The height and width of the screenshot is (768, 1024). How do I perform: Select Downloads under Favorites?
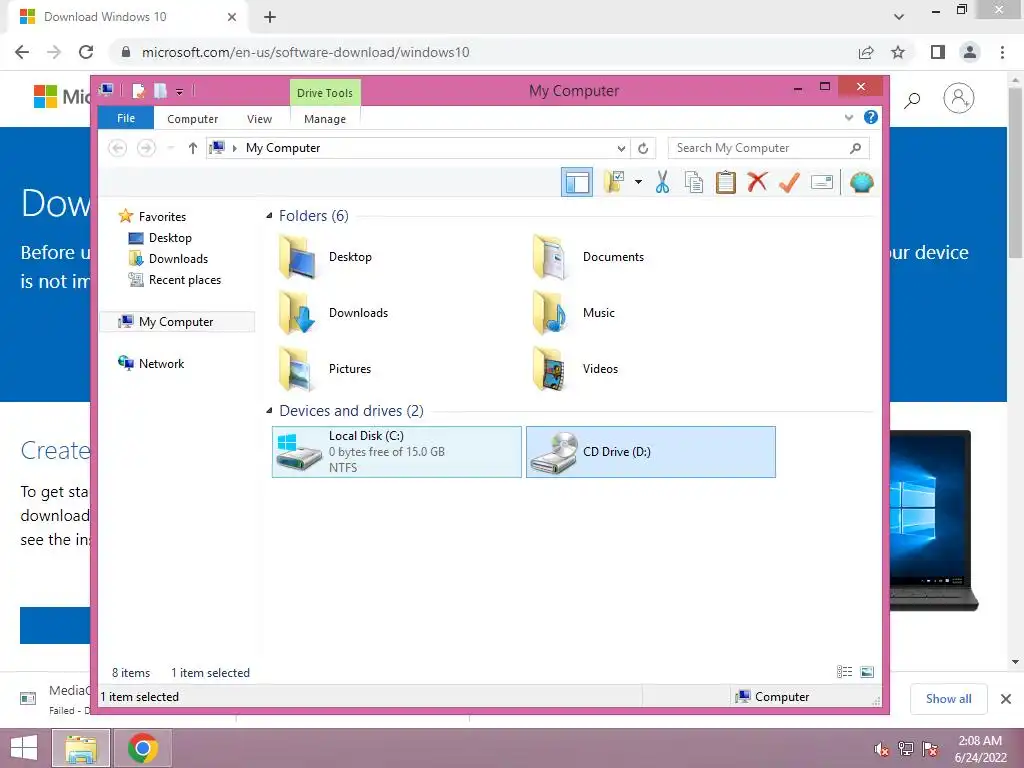[x=178, y=259]
